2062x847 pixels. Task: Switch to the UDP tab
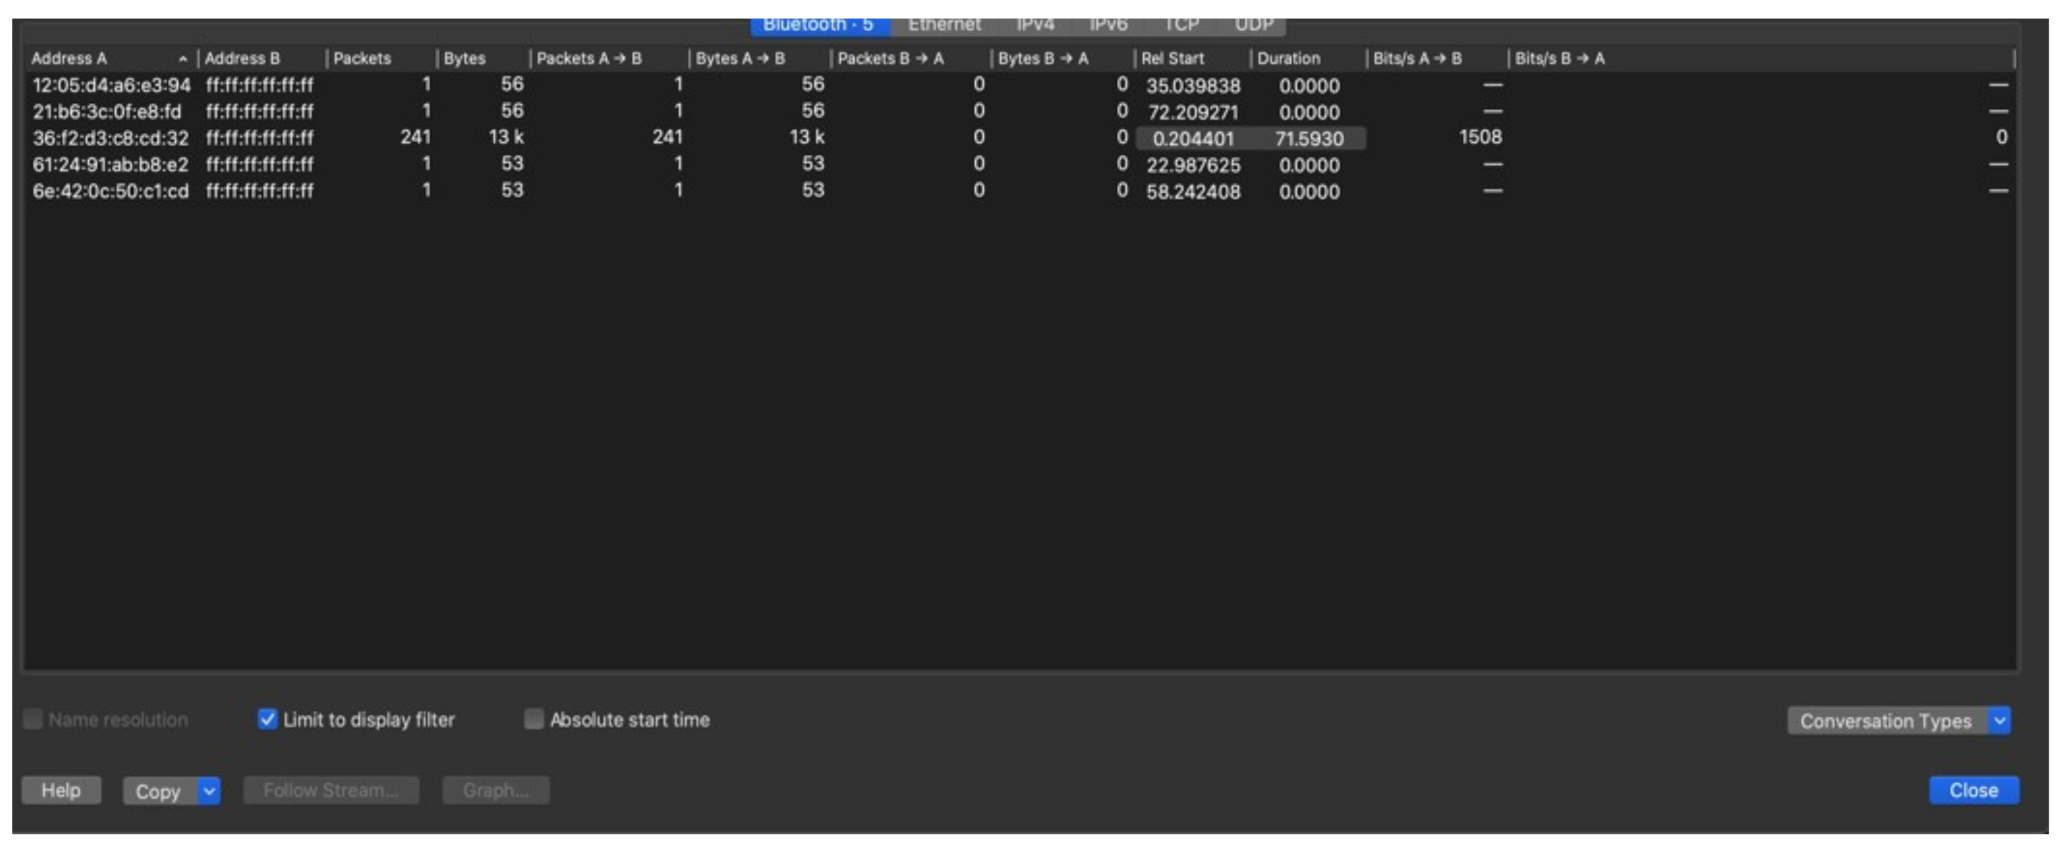click(1253, 24)
